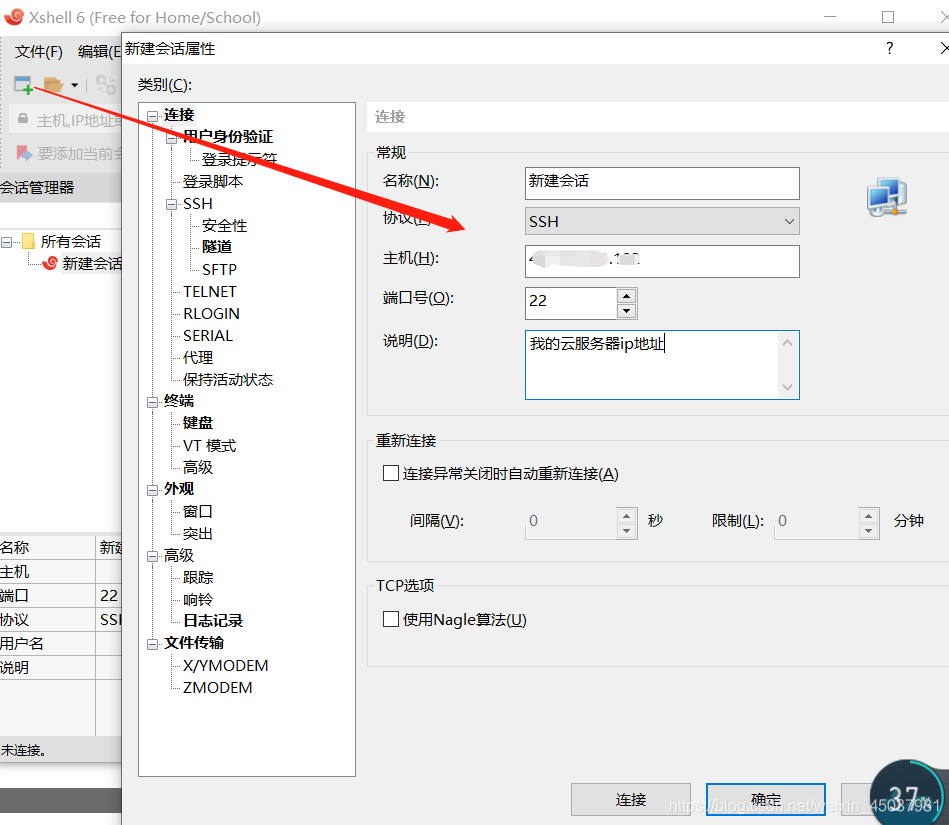Select 日志记录 in category tree

click(212, 620)
